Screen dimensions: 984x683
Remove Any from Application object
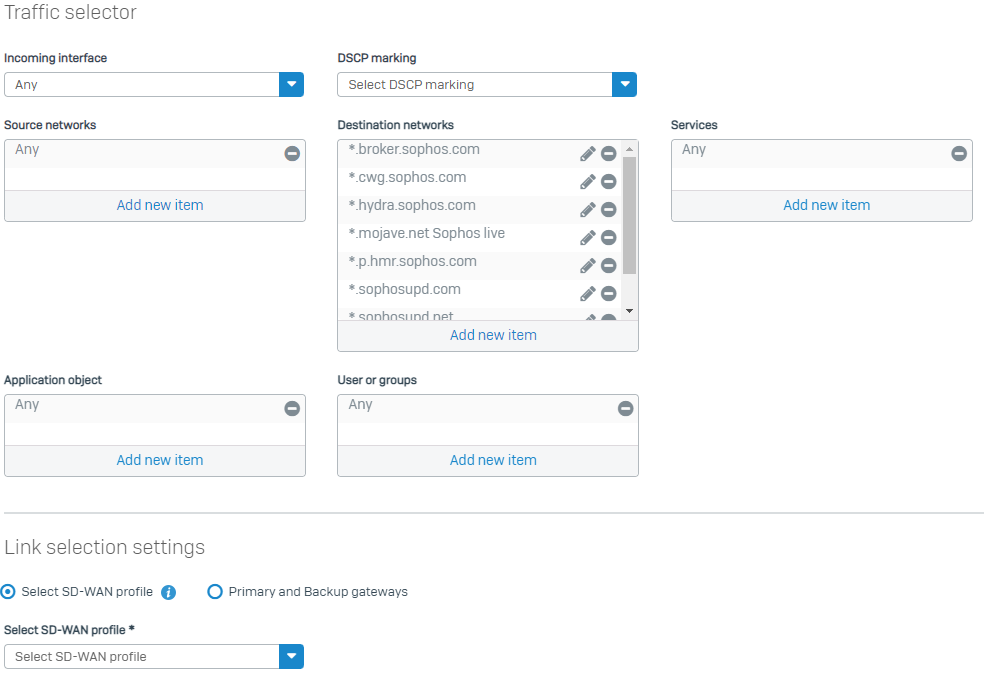292,409
